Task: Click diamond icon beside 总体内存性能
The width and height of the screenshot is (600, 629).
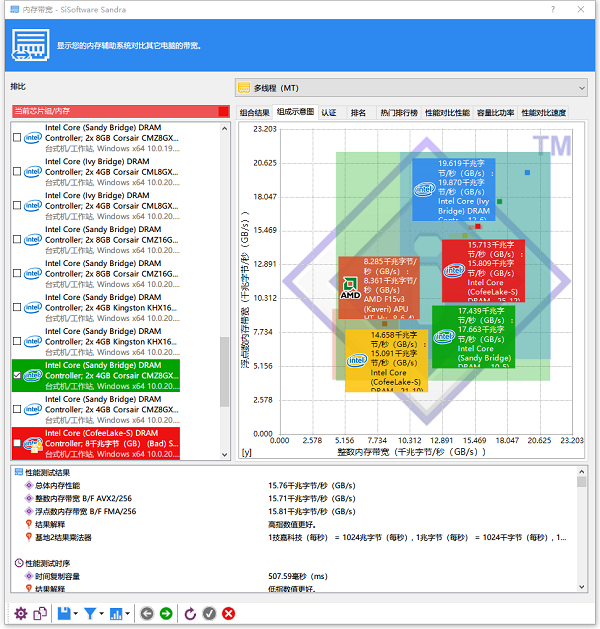Action: 28,485
